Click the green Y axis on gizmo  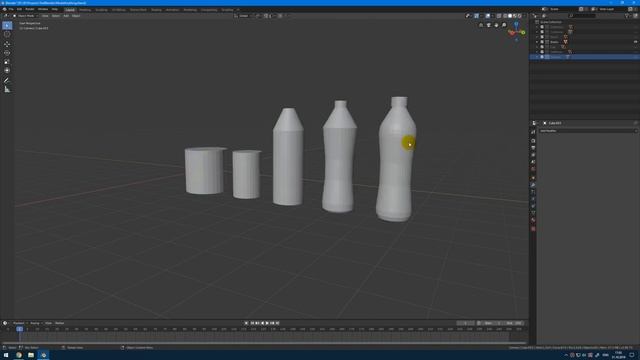[523, 33]
